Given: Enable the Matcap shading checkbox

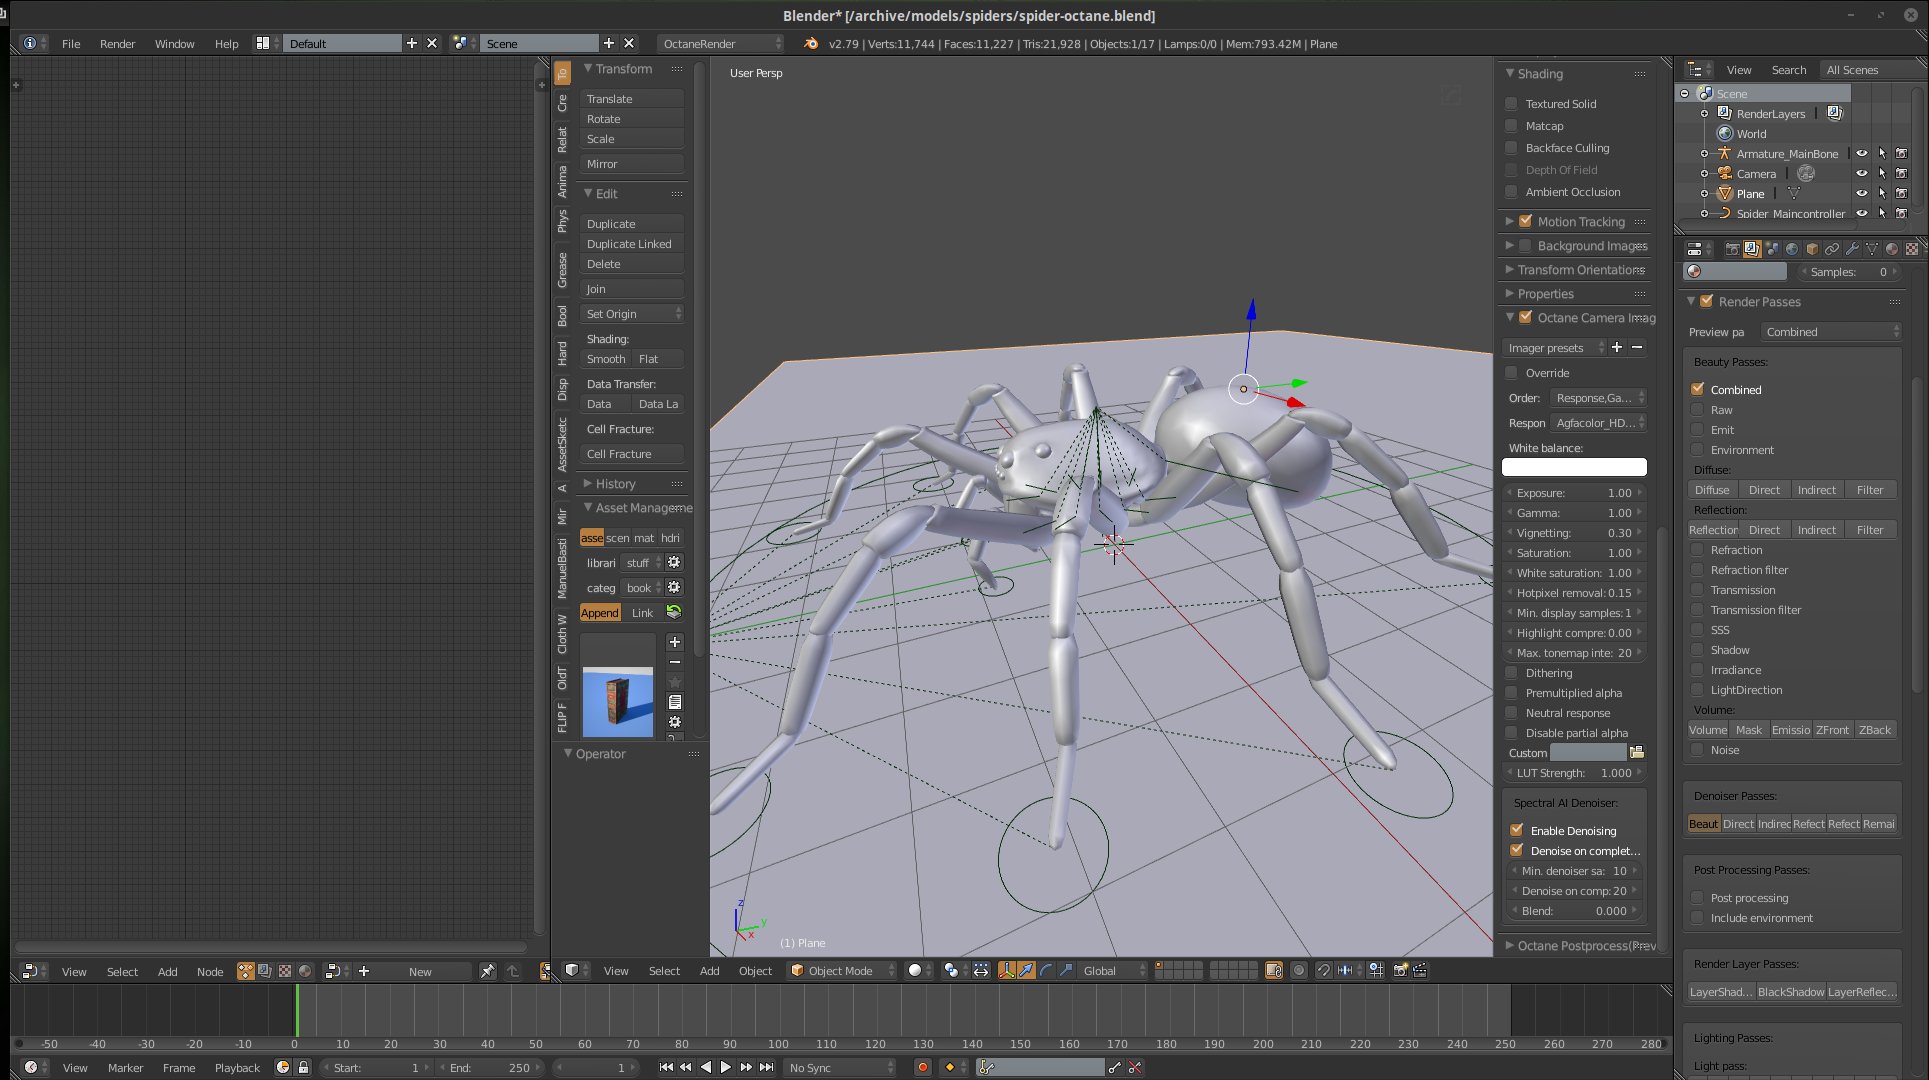Looking at the screenshot, I should pos(1512,126).
